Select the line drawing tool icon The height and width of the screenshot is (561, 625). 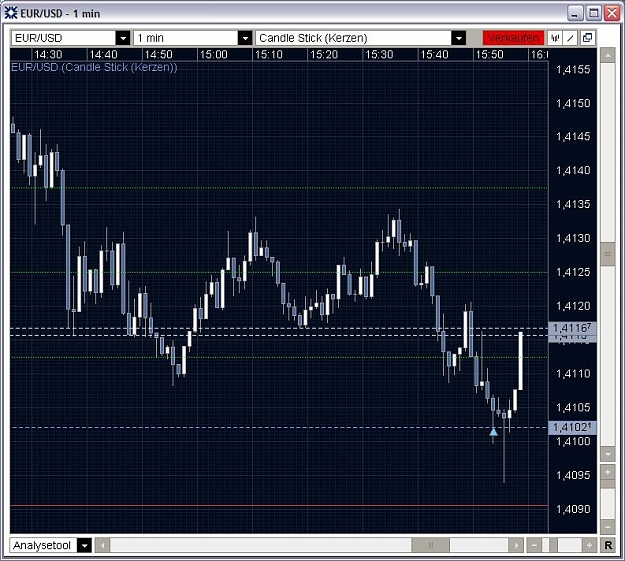pos(570,38)
